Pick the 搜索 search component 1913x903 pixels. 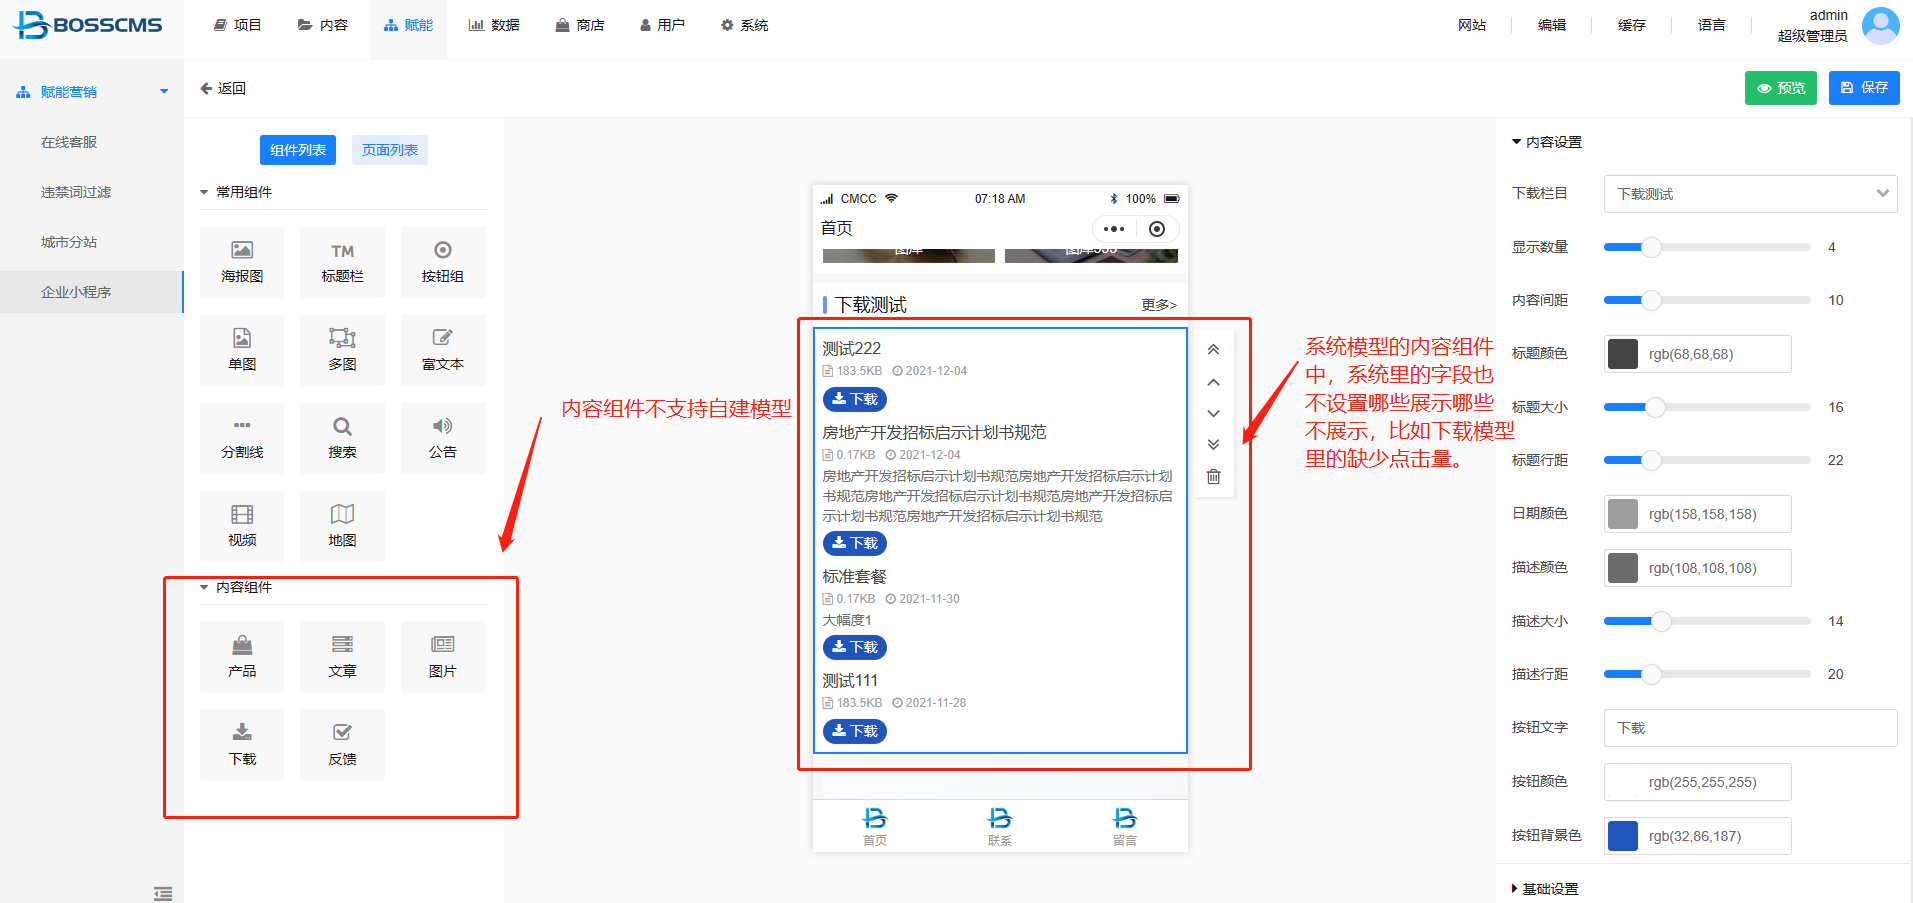(342, 438)
